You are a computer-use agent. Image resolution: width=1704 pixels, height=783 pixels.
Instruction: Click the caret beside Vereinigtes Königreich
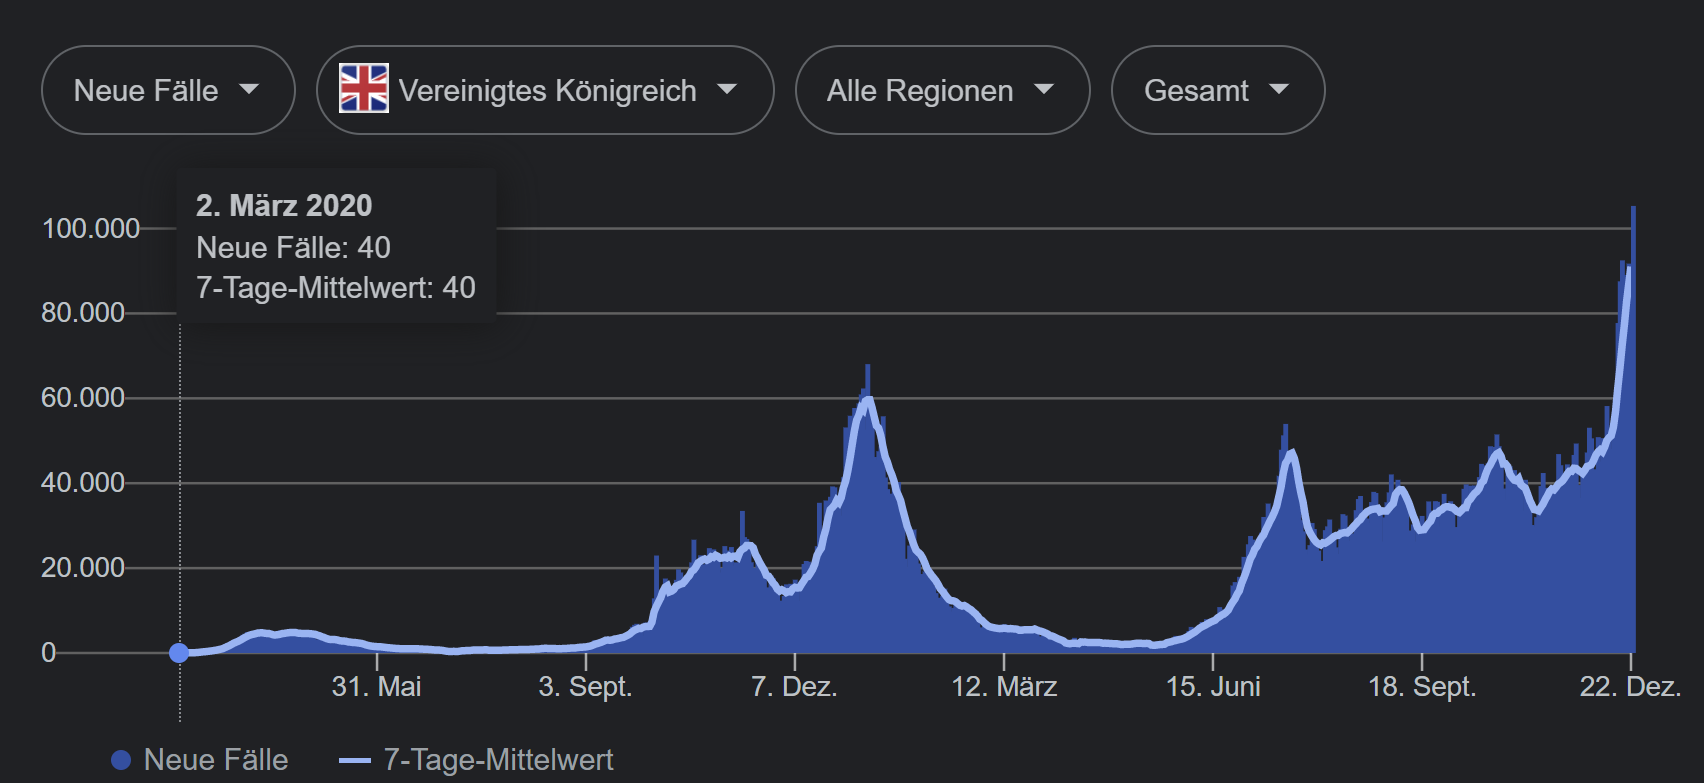pos(727,90)
